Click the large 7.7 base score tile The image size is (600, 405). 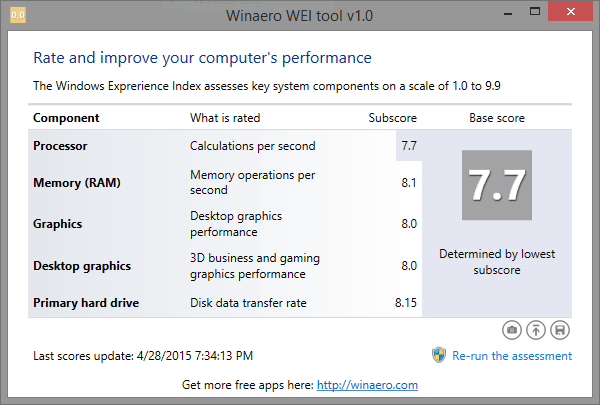[x=497, y=185]
